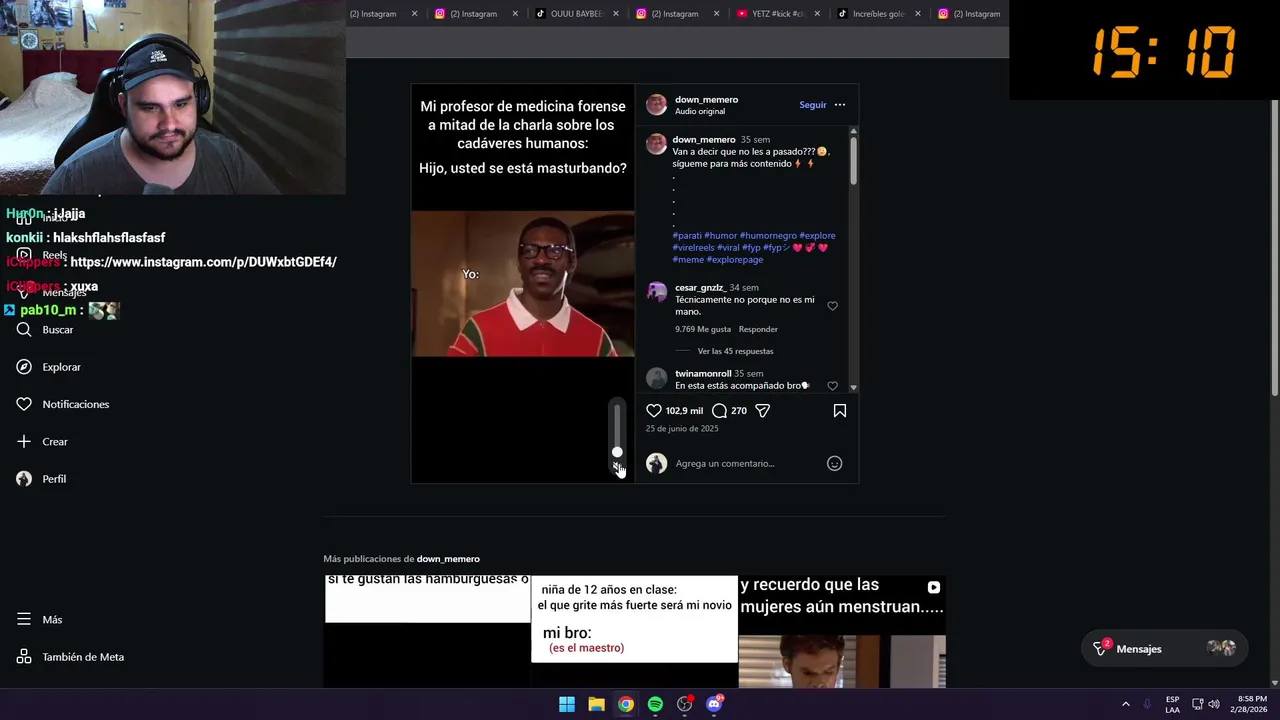The image size is (1280, 720).
Task: Close the YETZ #kick tab
Action: (817, 14)
